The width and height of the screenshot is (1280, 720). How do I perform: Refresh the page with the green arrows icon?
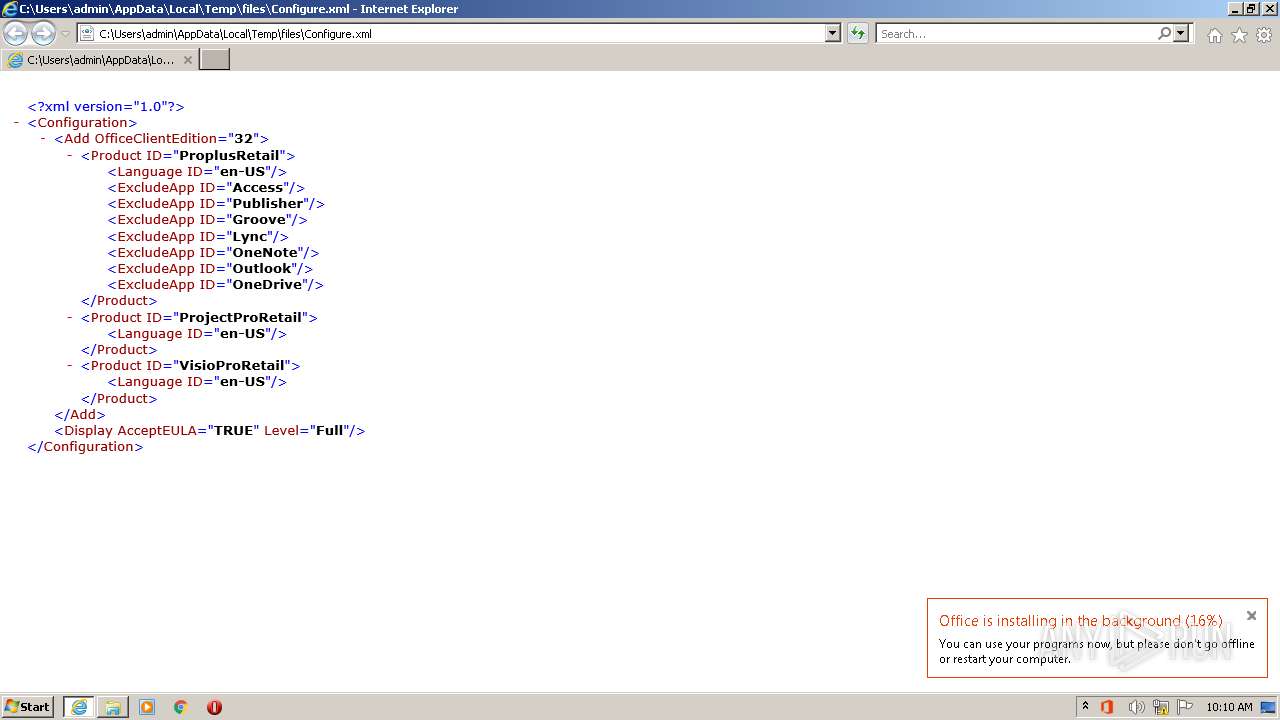[858, 33]
